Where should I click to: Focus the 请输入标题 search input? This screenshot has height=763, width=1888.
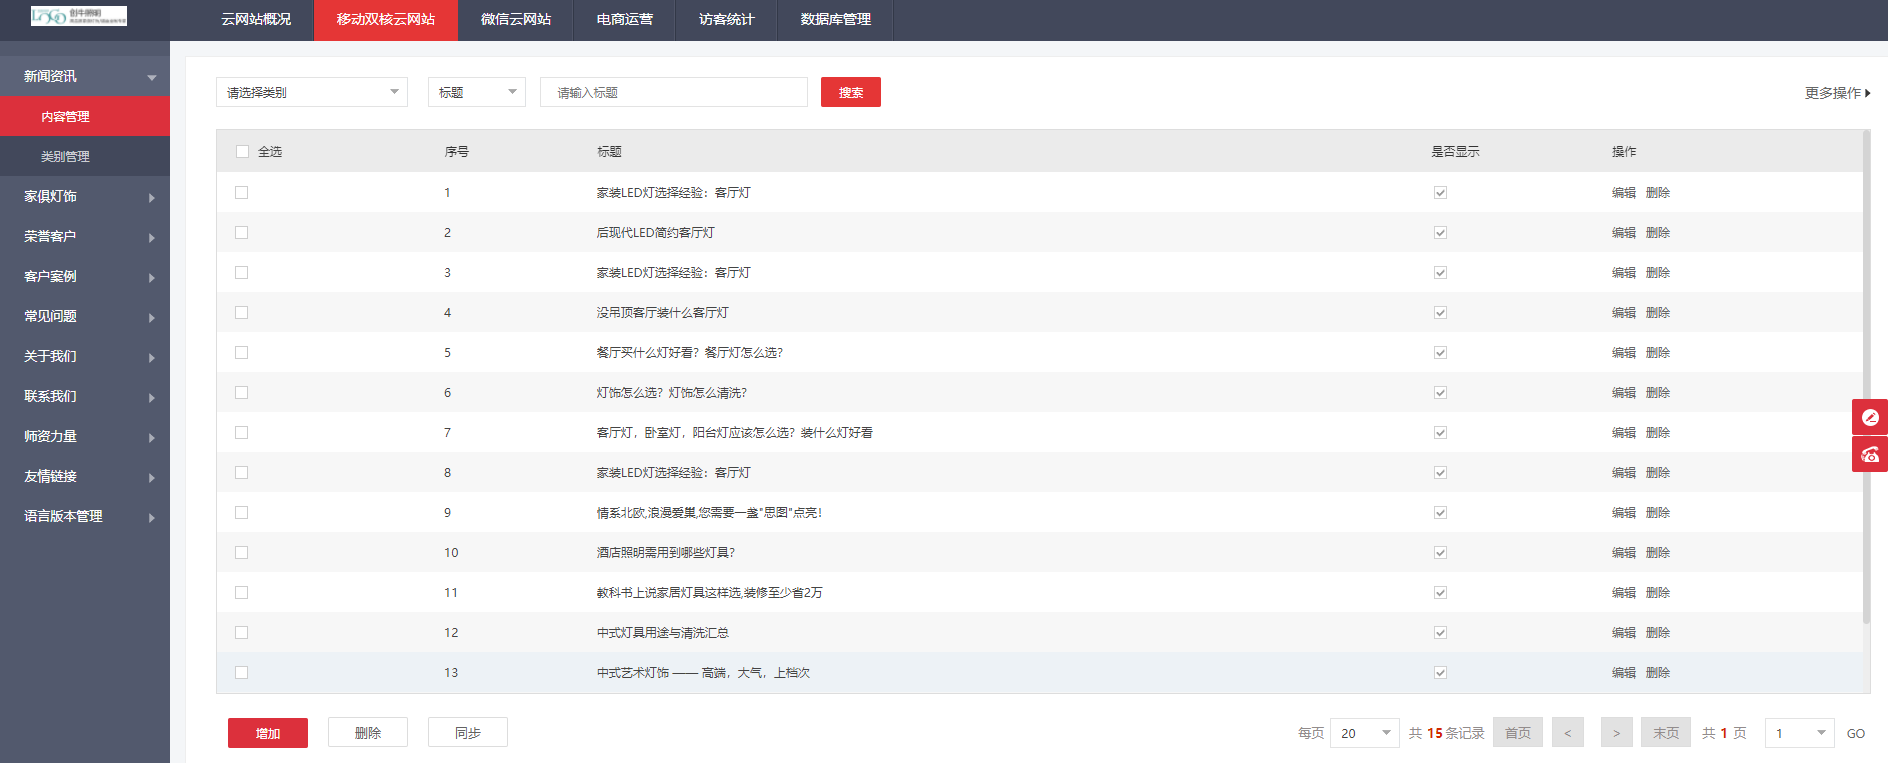(674, 92)
